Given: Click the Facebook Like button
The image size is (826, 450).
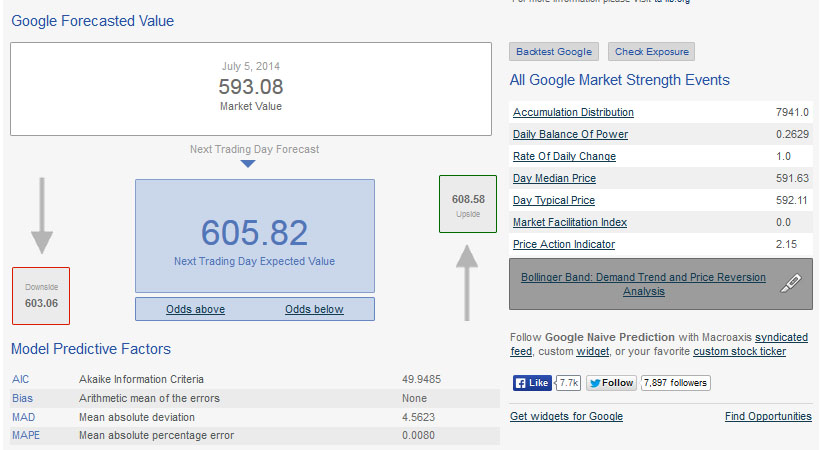Looking at the screenshot, I should point(532,383).
